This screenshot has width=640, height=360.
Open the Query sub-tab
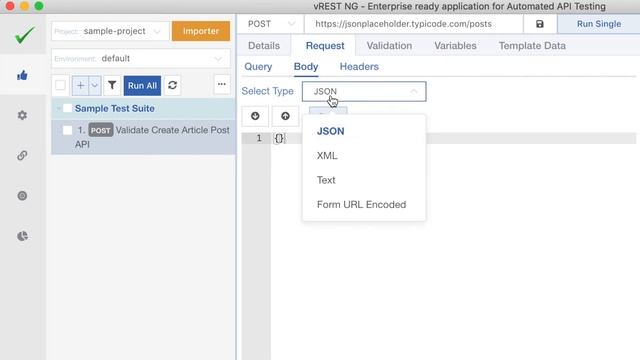point(258,67)
